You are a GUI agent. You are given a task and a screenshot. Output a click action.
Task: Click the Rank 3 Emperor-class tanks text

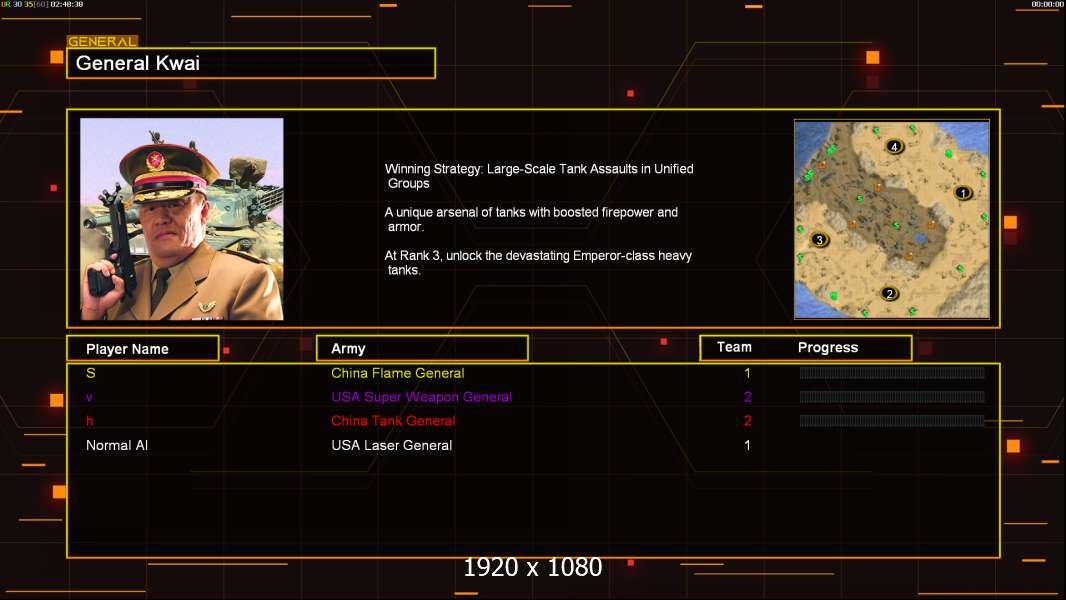coord(538,263)
